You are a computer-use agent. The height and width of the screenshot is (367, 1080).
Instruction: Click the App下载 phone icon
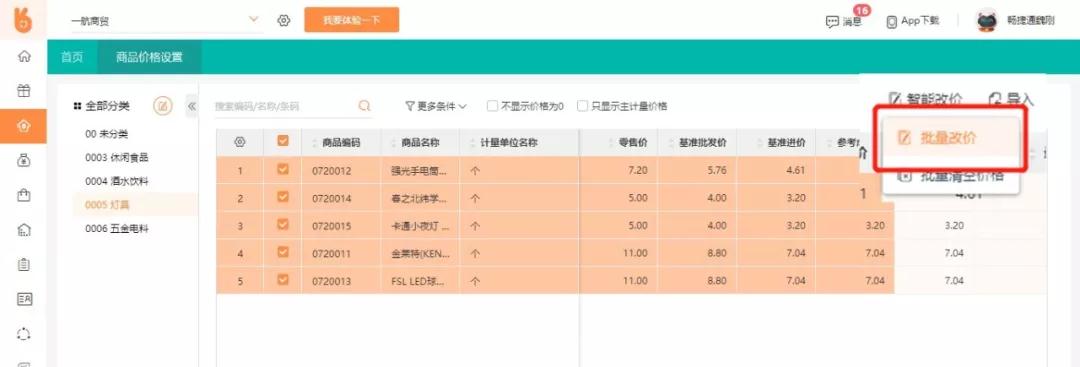point(891,21)
